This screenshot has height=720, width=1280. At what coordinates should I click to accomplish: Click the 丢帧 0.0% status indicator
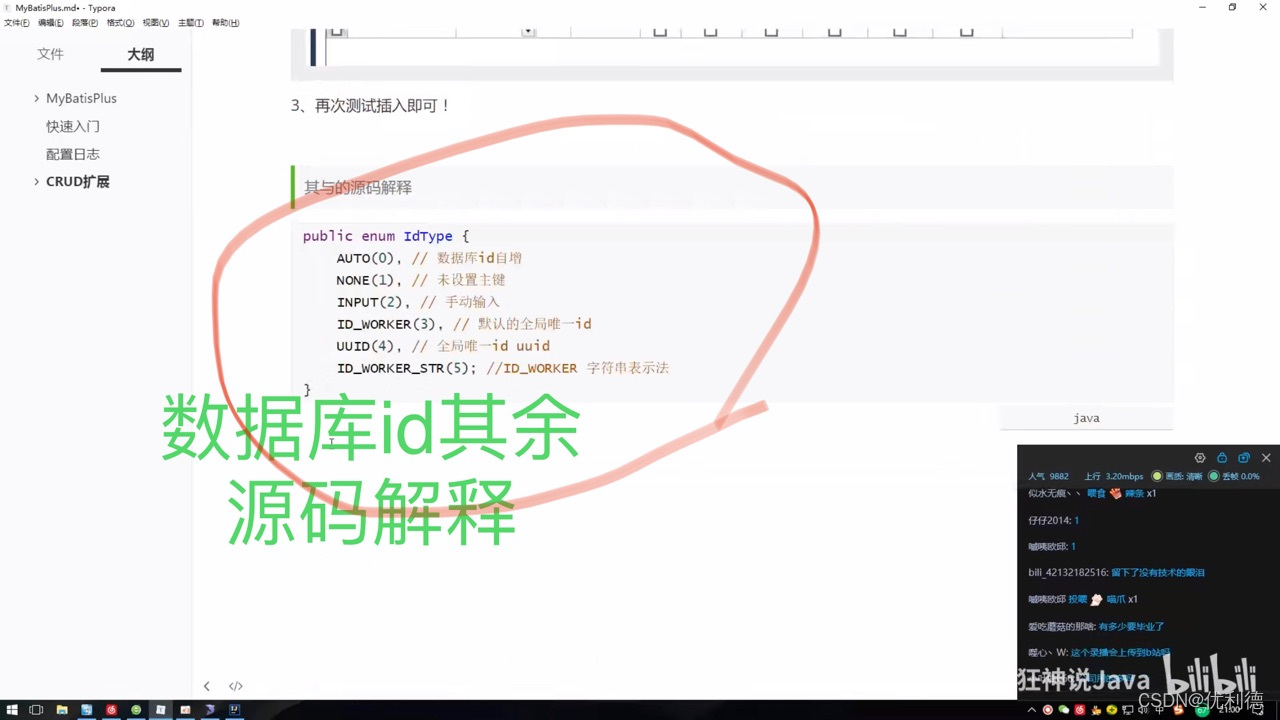click(x=1234, y=476)
